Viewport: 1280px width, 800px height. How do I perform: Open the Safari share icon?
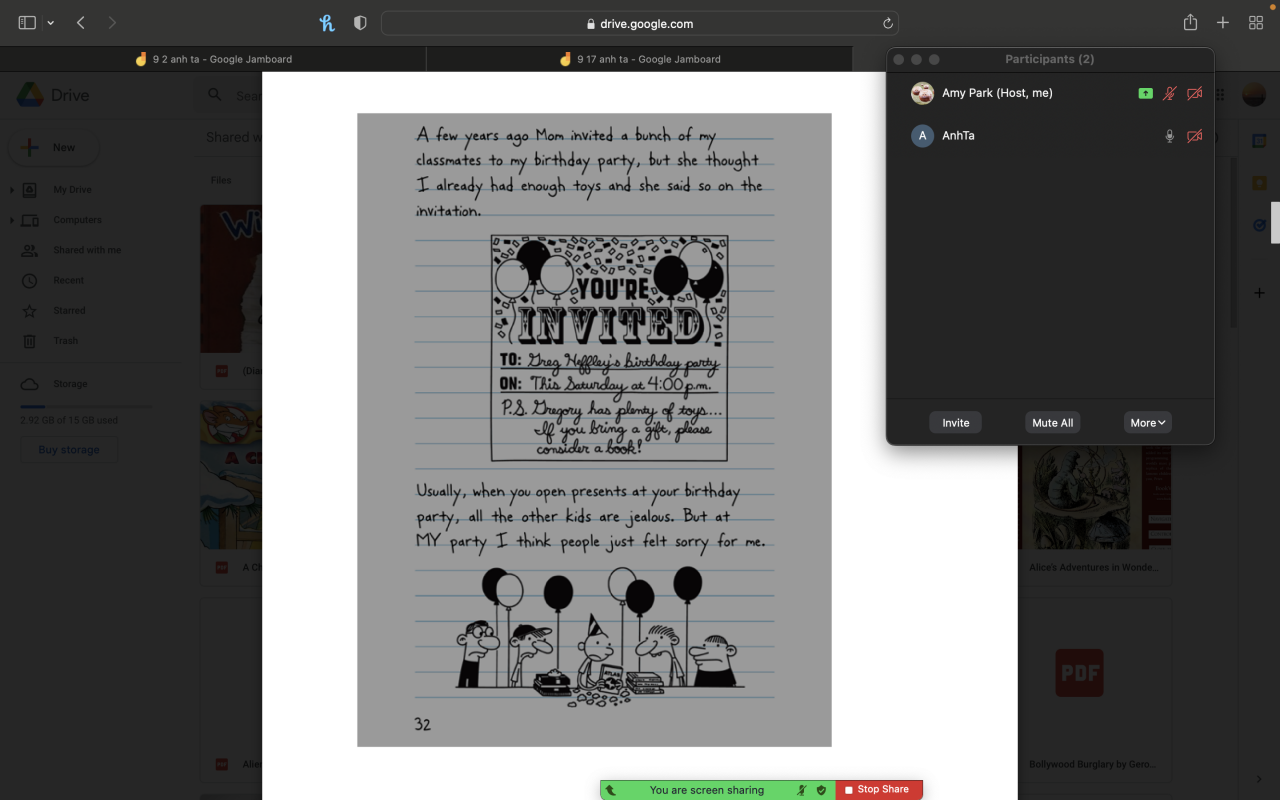pyautogui.click(x=1190, y=22)
